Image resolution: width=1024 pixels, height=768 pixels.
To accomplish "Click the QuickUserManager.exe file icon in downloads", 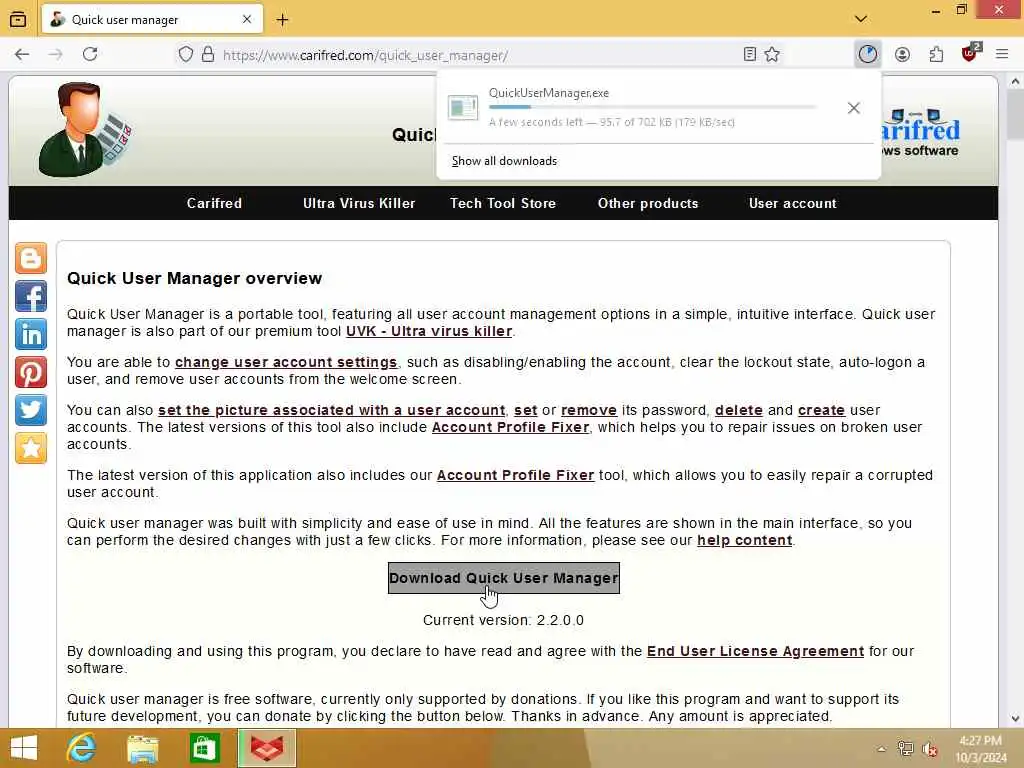I will coord(463,107).
